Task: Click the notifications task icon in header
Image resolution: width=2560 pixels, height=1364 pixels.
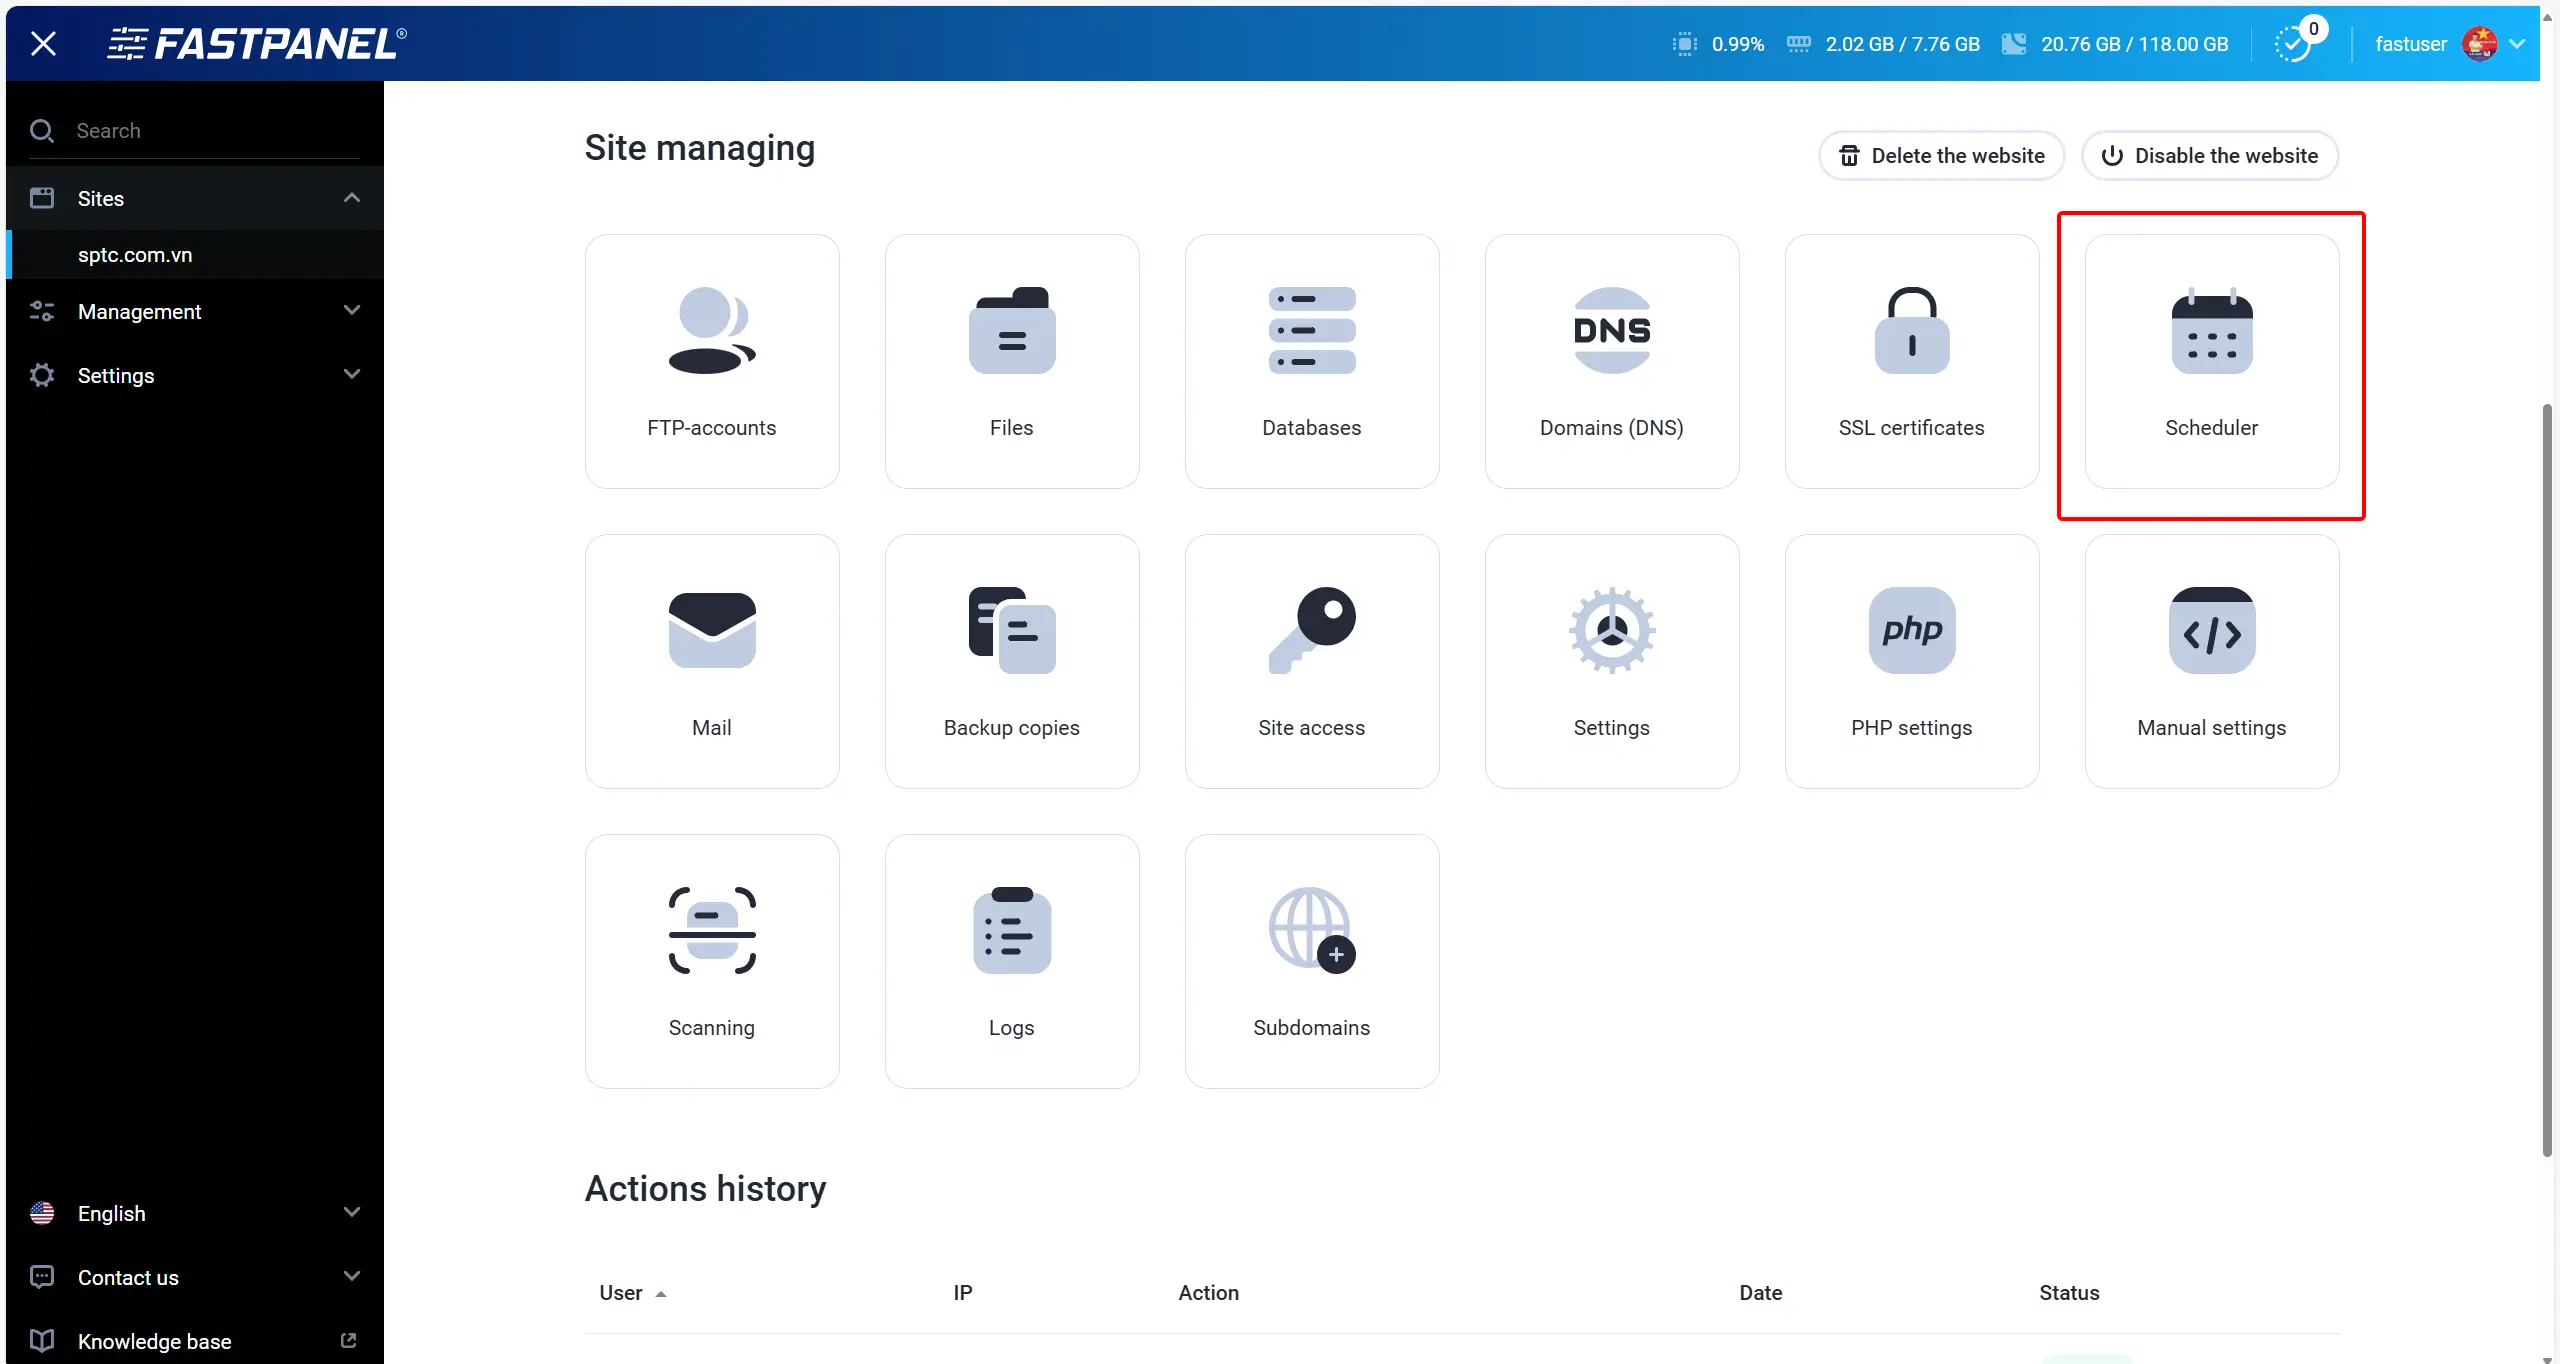Action: click(2293, 44)
